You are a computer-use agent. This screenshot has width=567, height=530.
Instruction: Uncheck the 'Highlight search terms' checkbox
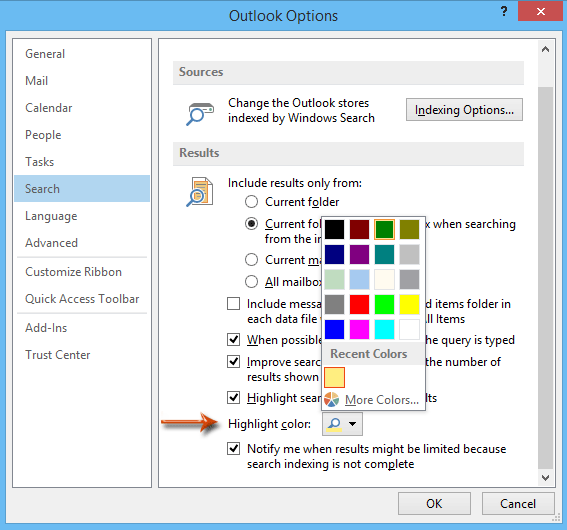pyautogui.click(x=234, y=398)
